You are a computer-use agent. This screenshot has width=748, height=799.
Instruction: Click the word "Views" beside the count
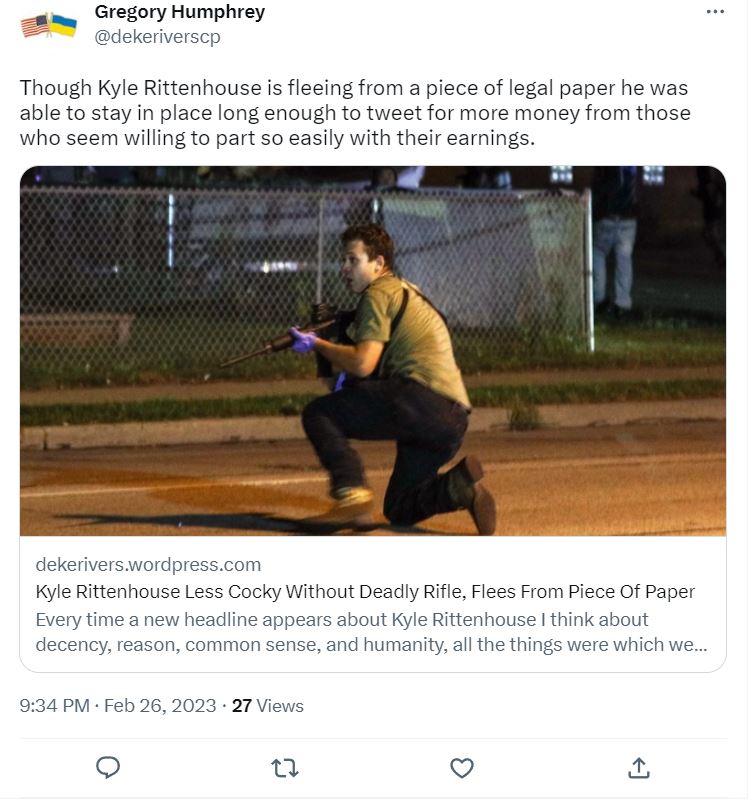point(280,706)
